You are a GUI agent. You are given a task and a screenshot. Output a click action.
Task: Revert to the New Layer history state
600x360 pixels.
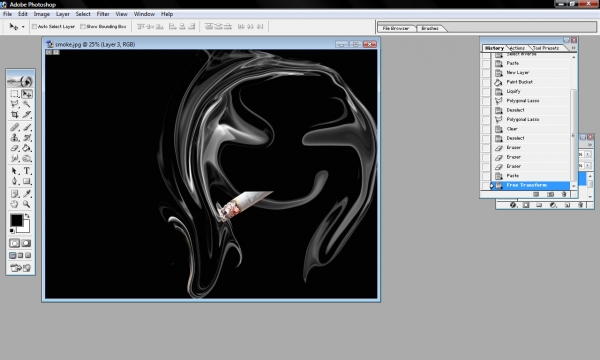(x=530, y=73)
